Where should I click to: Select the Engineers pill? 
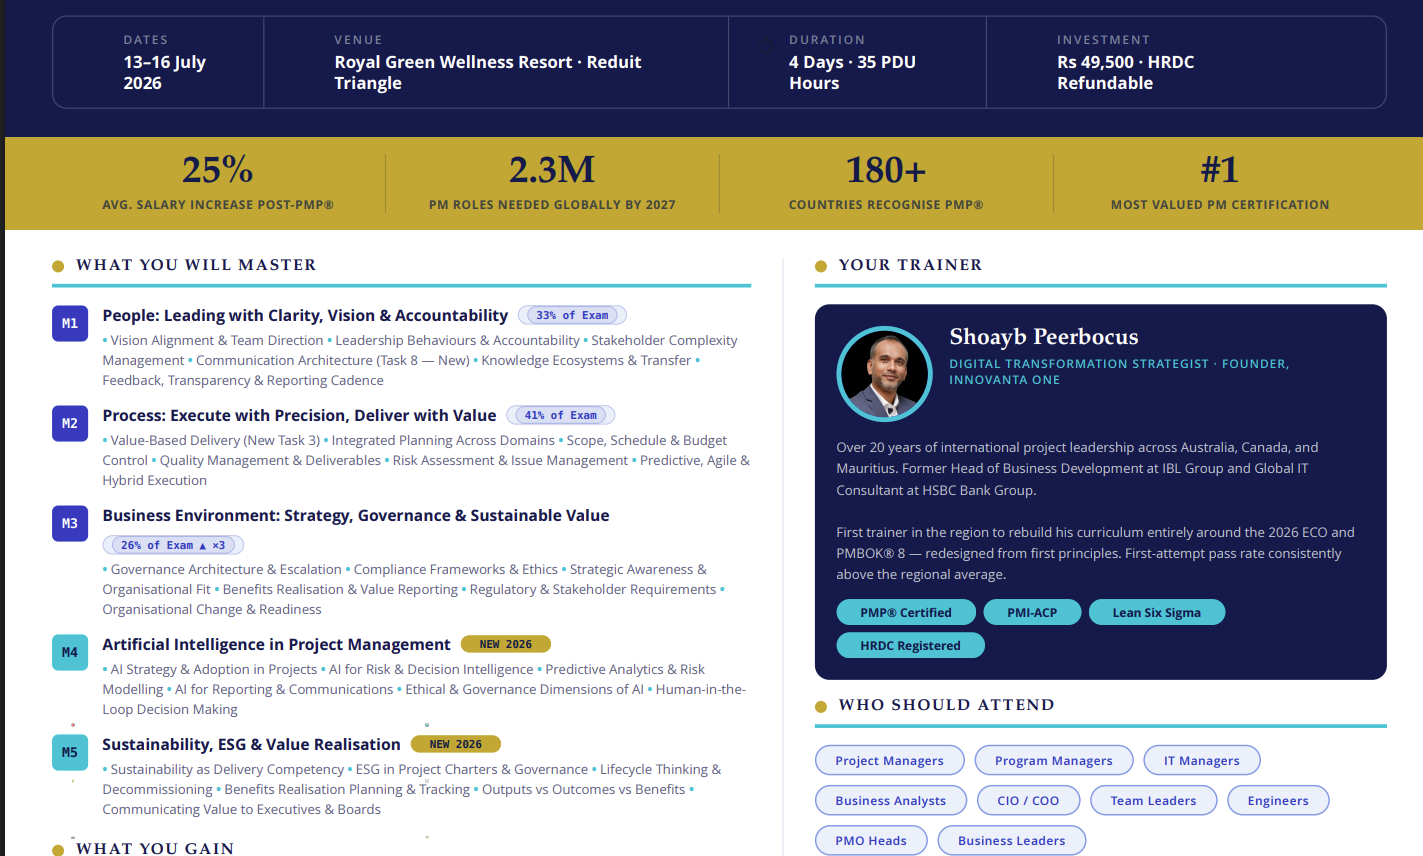pyautogui.click(x=1278, y=800)
